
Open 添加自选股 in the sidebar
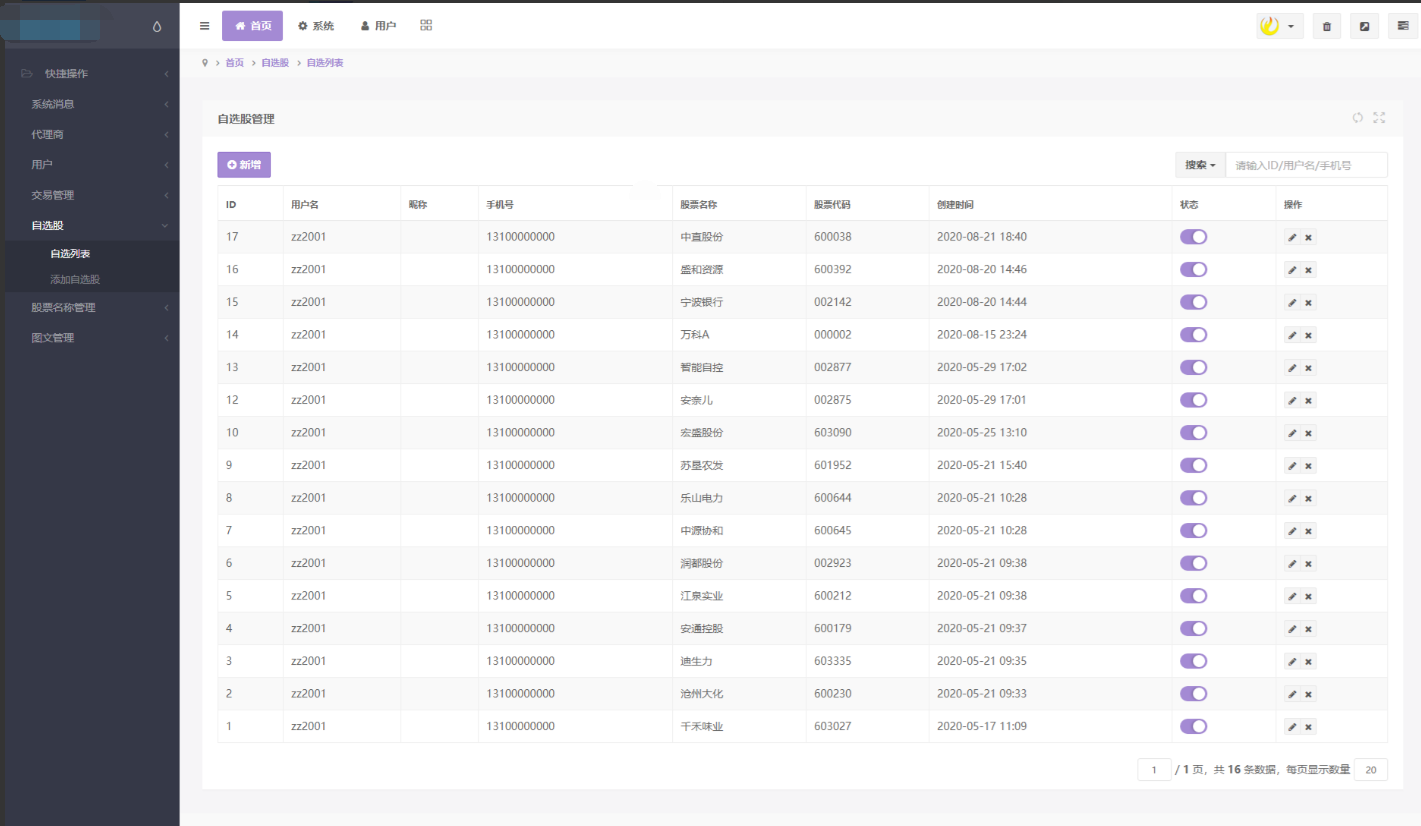pyautogui.click(x=75, y=279)
